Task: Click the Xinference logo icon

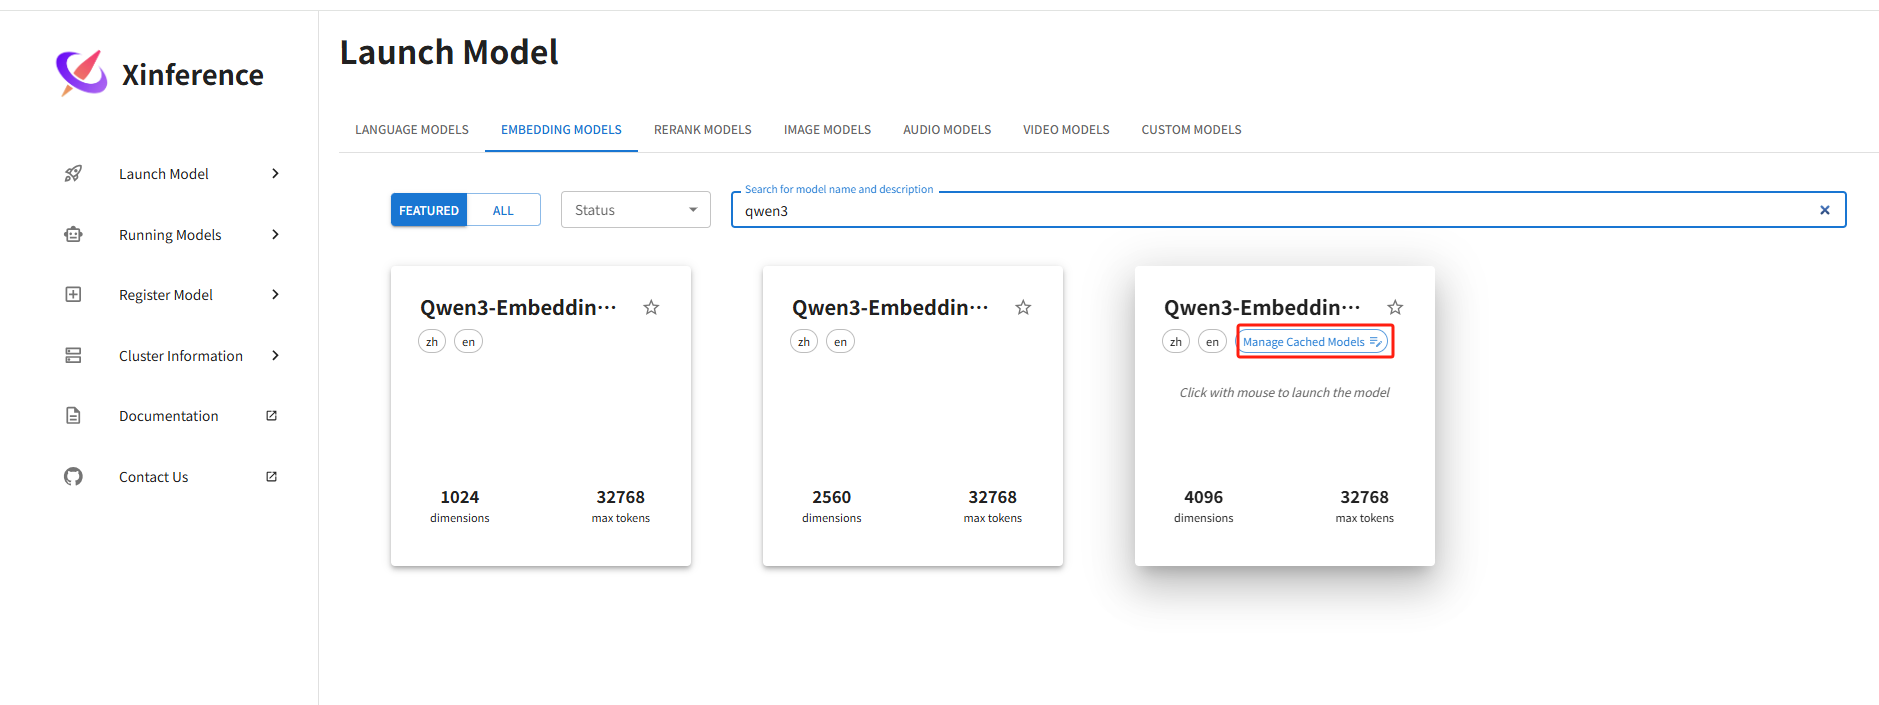Action: coord(81,73)
